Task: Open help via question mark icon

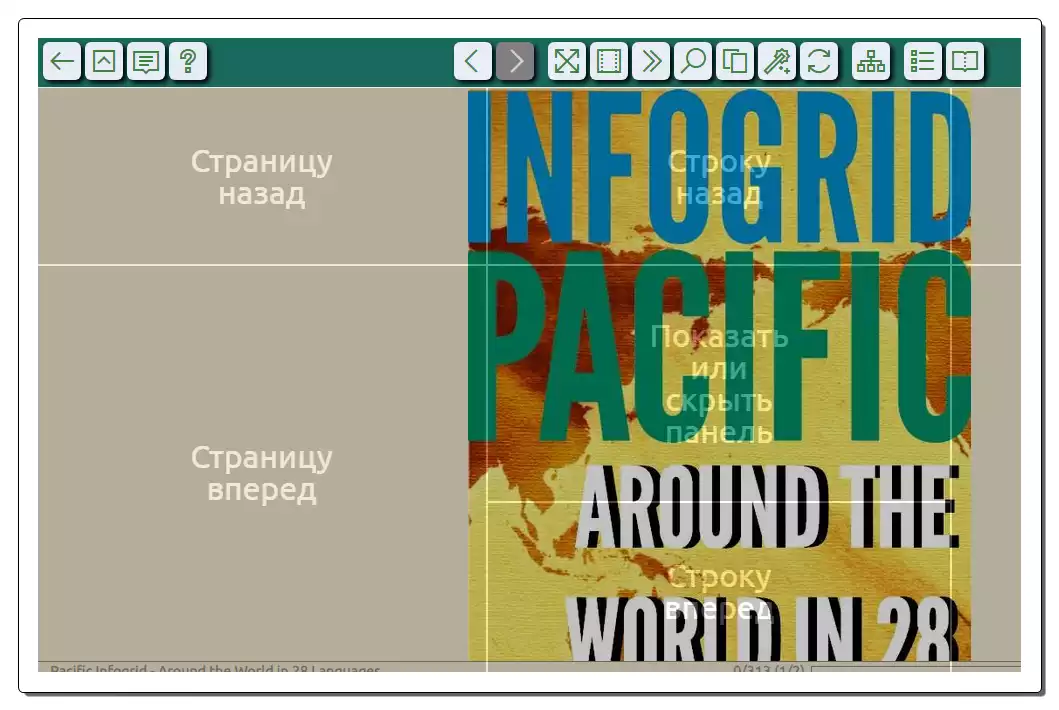Action: [x=188, y=61]
